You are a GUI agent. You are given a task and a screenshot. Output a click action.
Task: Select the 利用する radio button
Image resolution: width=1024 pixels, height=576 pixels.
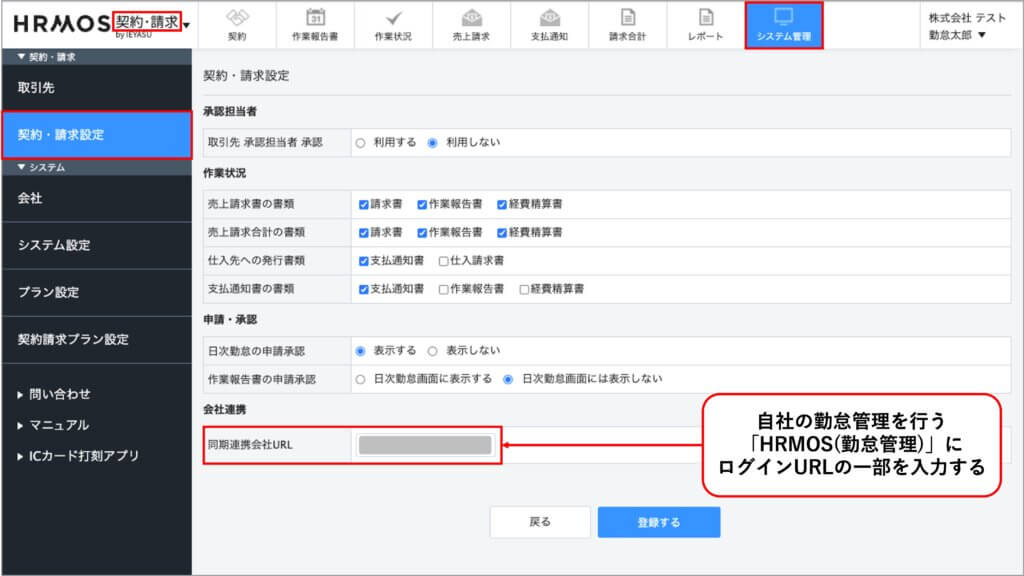(x=361, y=143)
